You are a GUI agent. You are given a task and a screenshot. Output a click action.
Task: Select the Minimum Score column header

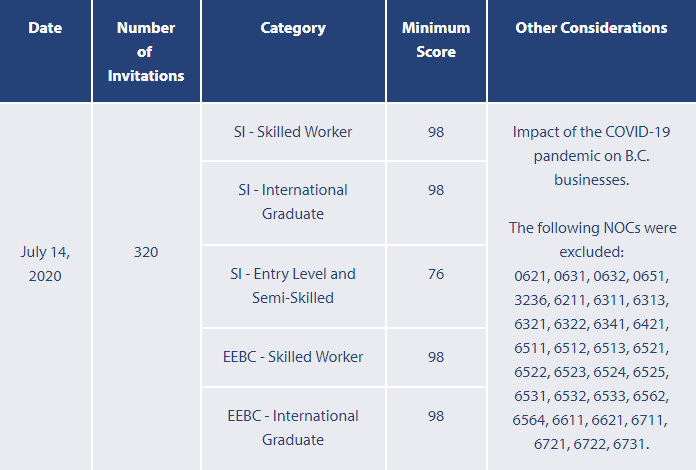tap(436, 40)
